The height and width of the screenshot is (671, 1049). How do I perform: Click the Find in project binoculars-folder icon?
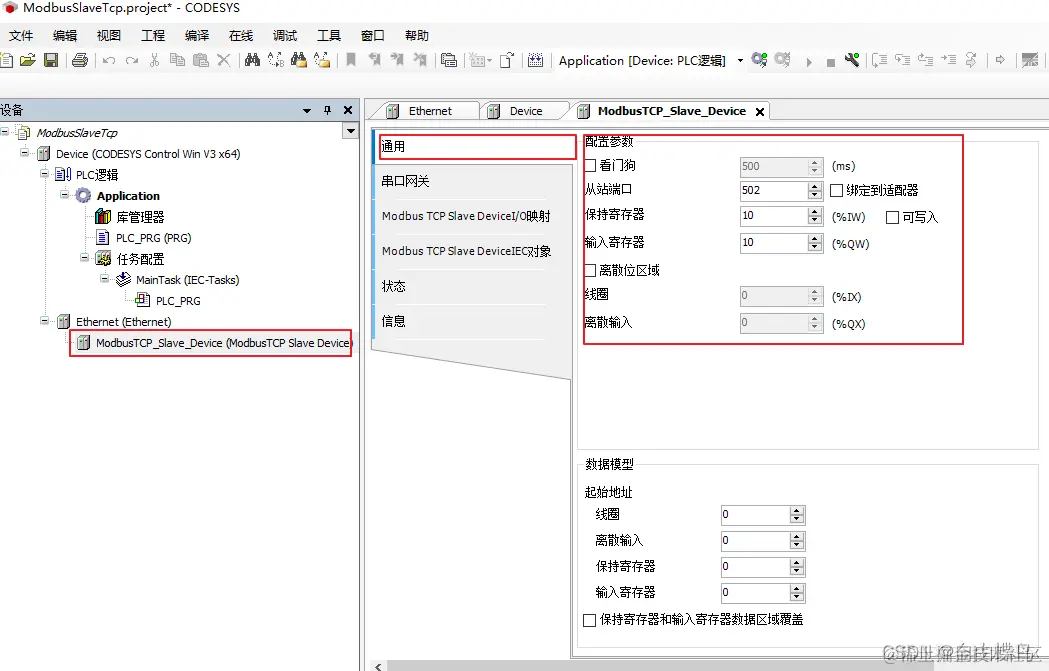(298, 60)
